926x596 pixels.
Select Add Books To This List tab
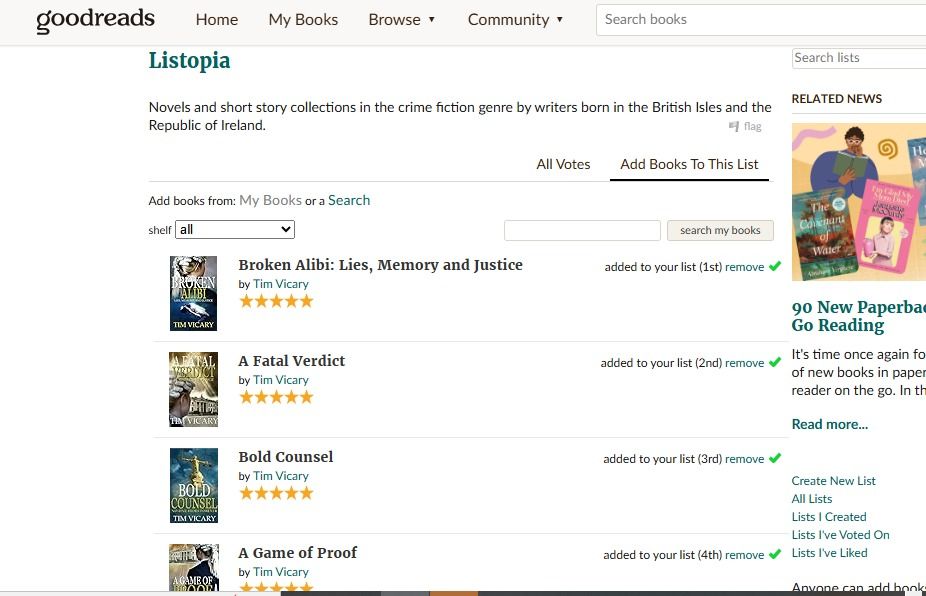coord(689,164)
